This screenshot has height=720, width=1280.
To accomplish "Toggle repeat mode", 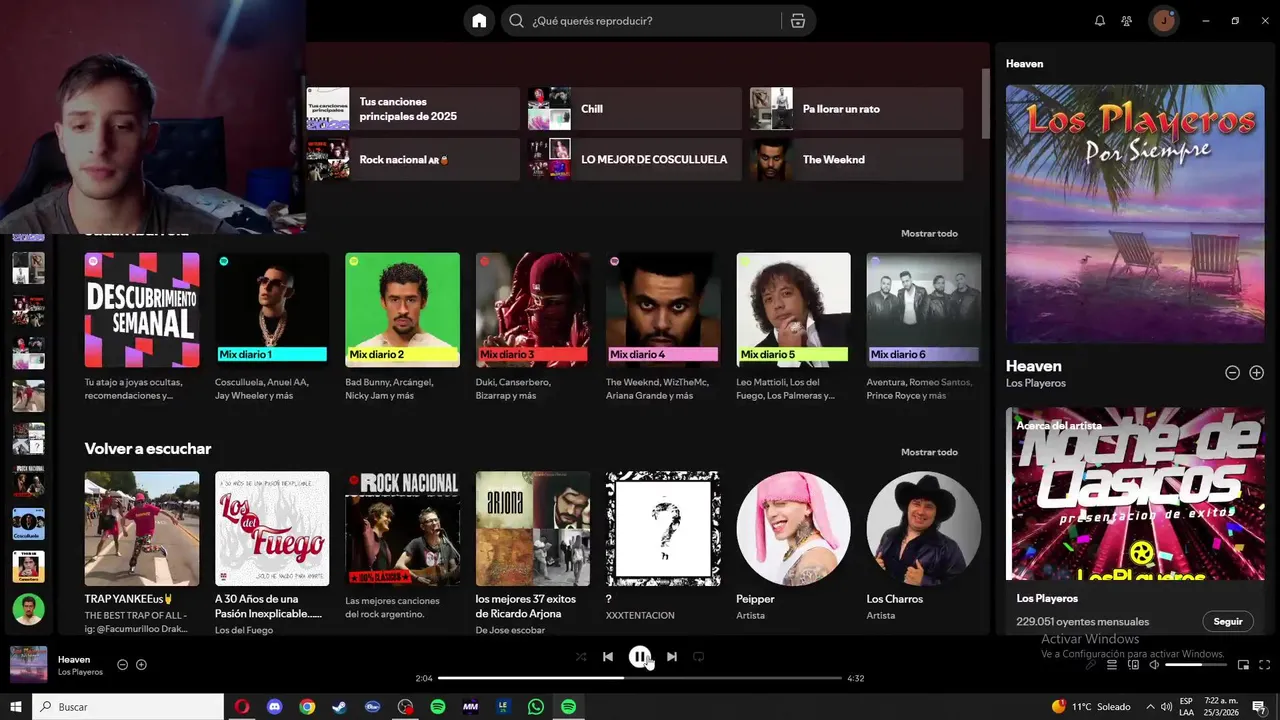I will [x=699, y=657].
